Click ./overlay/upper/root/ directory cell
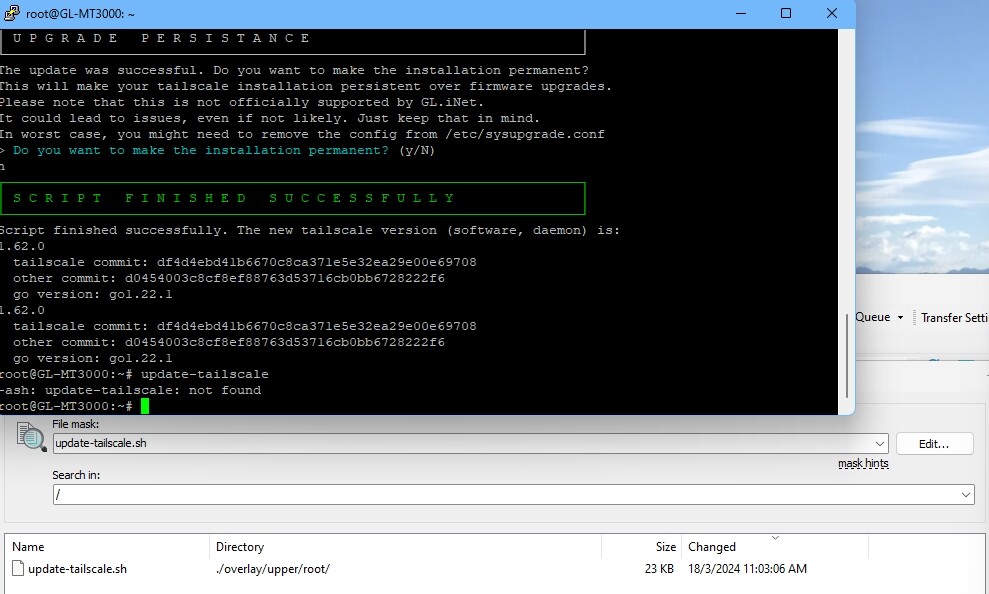989x594 pixels. tap(272, 569)
